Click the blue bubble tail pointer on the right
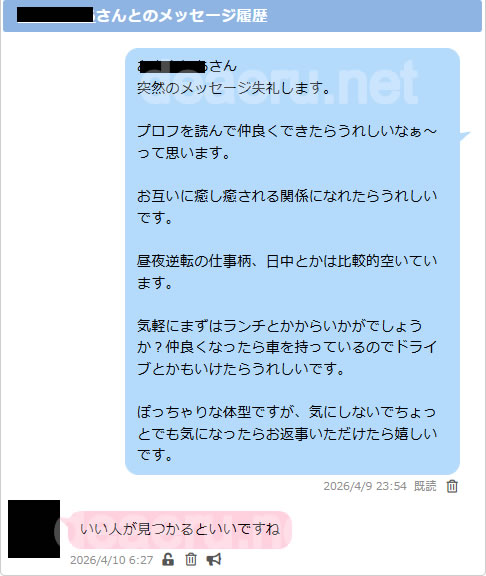Viewport: 486px width, 576px height. pyautogui.click(x=465, y=136)
